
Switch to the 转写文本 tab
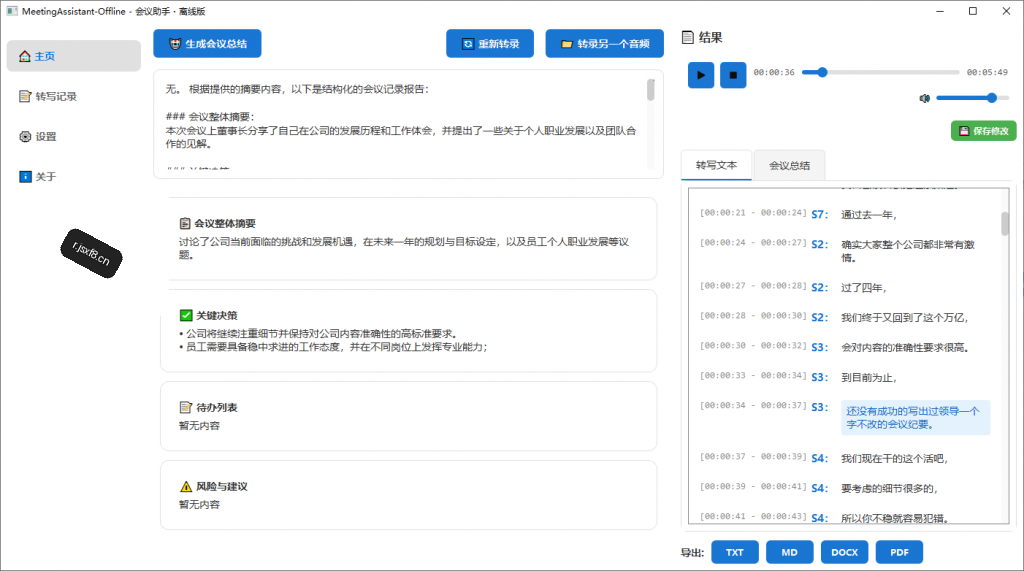(716, 165)
